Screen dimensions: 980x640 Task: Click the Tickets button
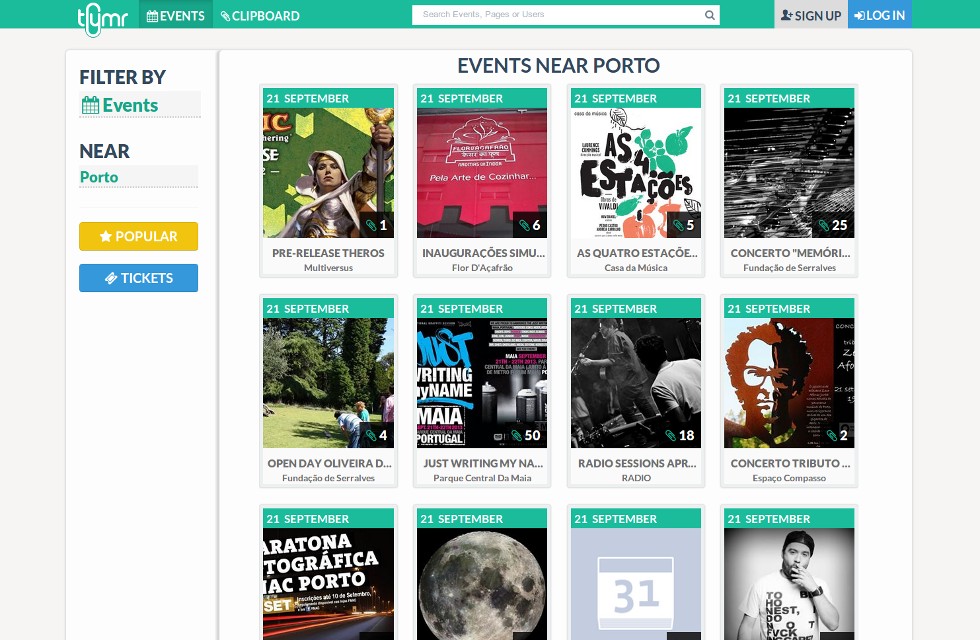(138, 278)
